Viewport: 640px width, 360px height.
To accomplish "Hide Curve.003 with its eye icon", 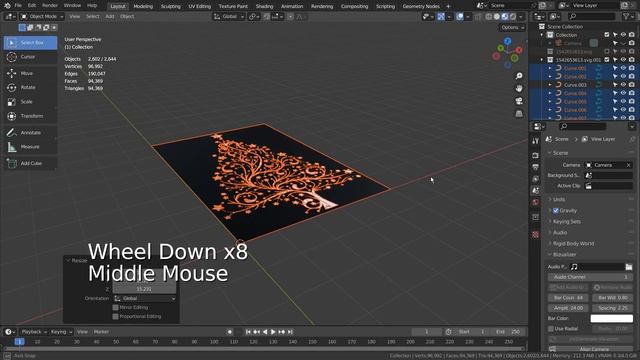I will (623, 85).
